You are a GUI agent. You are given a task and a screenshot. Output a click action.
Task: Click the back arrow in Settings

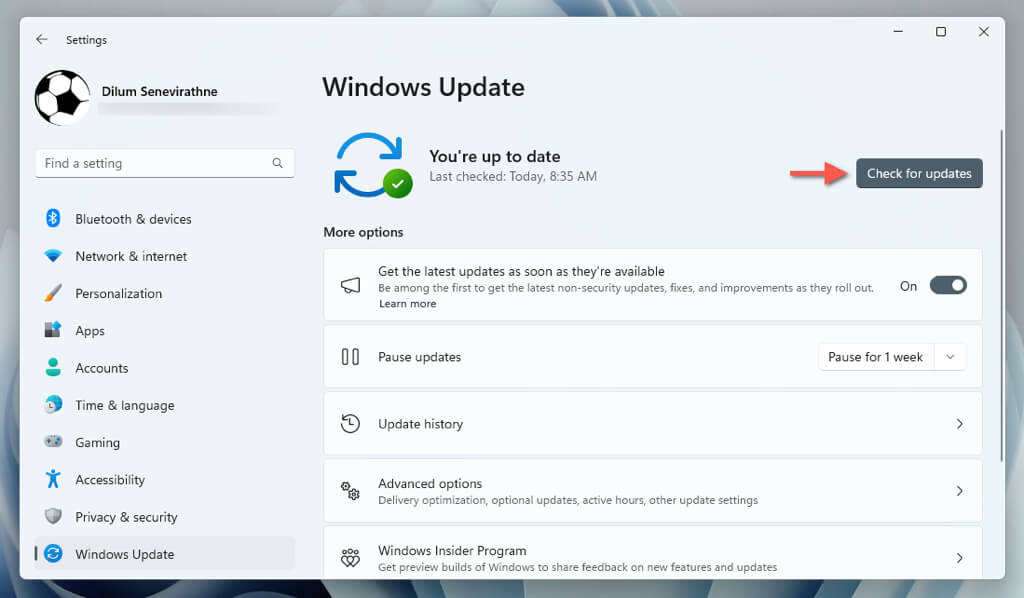click(x=42, y=39)
